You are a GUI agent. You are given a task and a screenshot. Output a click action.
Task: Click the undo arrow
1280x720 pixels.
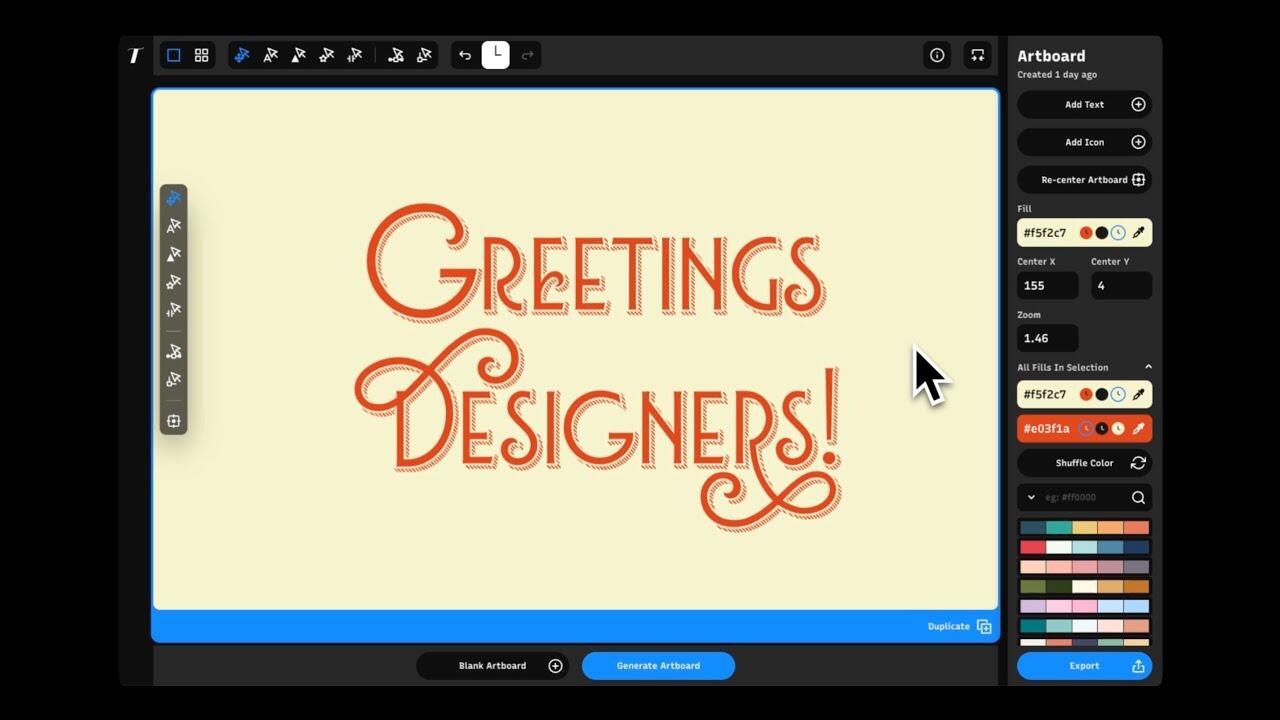[465, 55]
